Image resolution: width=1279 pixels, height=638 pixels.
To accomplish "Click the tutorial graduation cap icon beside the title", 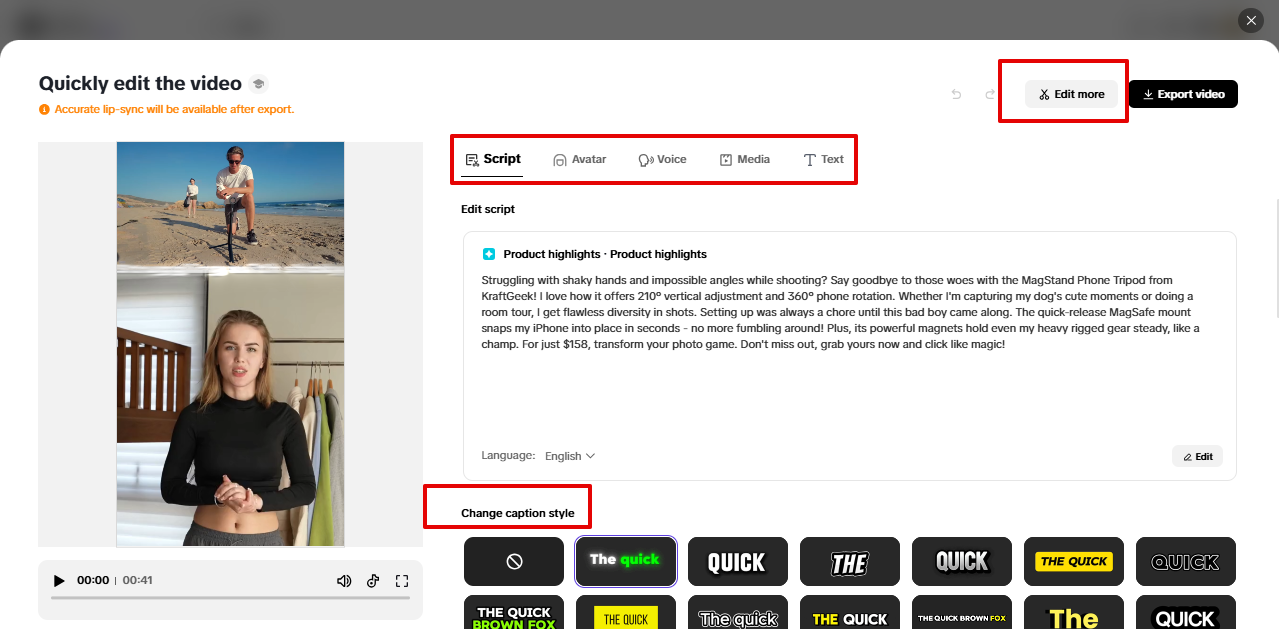I will click(259, 84).
